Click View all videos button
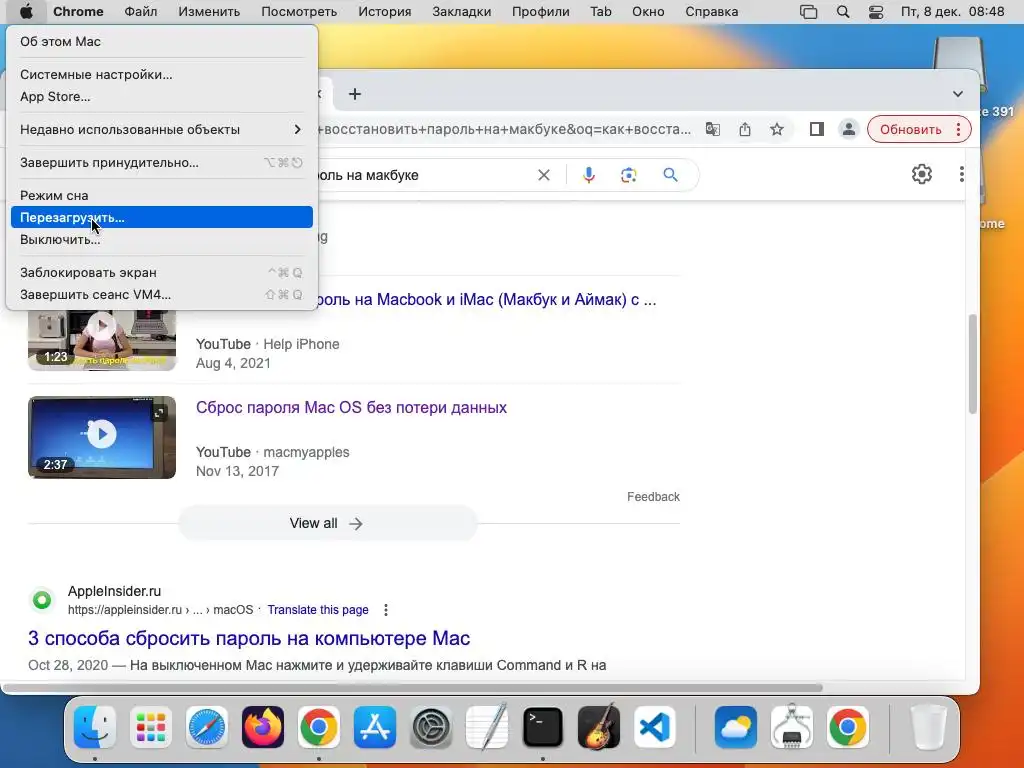The width and height of the screenshot is (1024, 768). click(327, 523)
